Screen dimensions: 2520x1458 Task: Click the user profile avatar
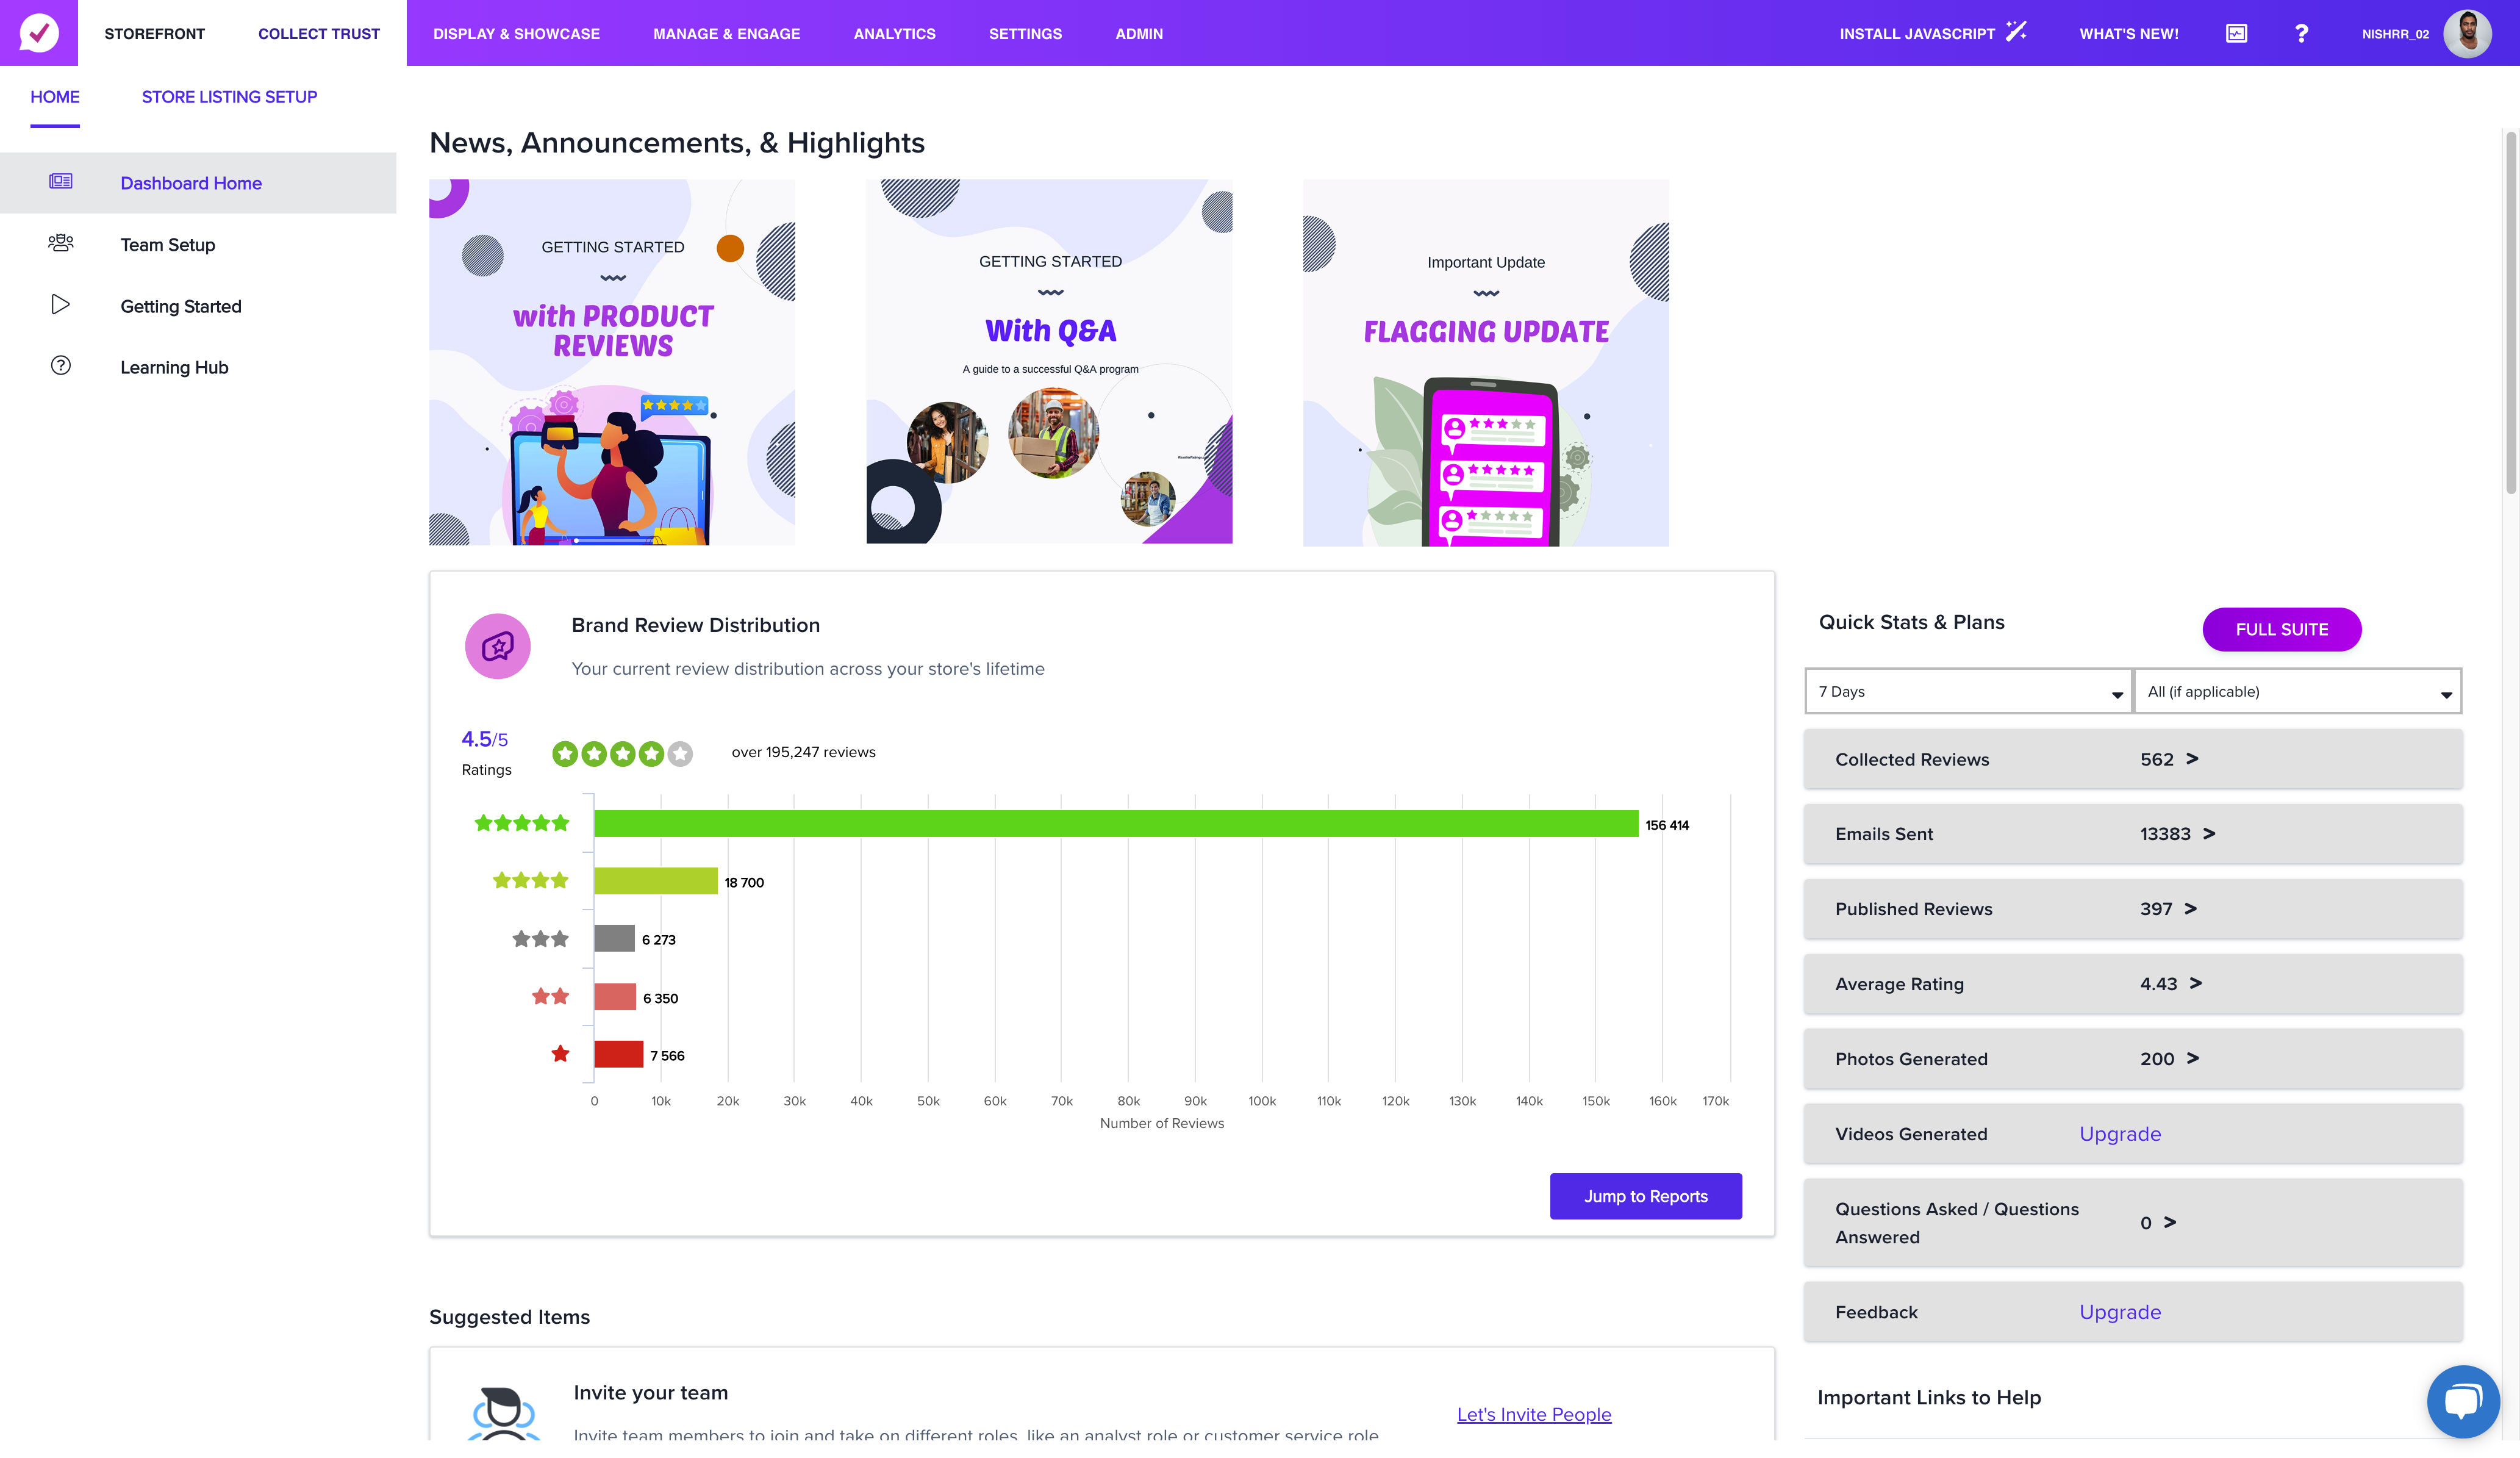point(2467,33)
